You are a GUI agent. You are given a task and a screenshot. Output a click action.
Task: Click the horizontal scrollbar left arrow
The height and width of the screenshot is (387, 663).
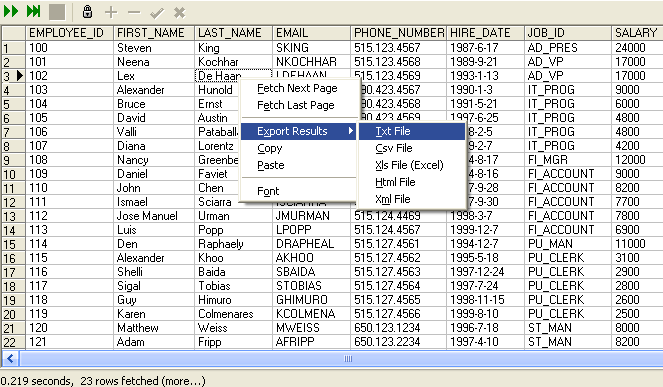[11, 359]
